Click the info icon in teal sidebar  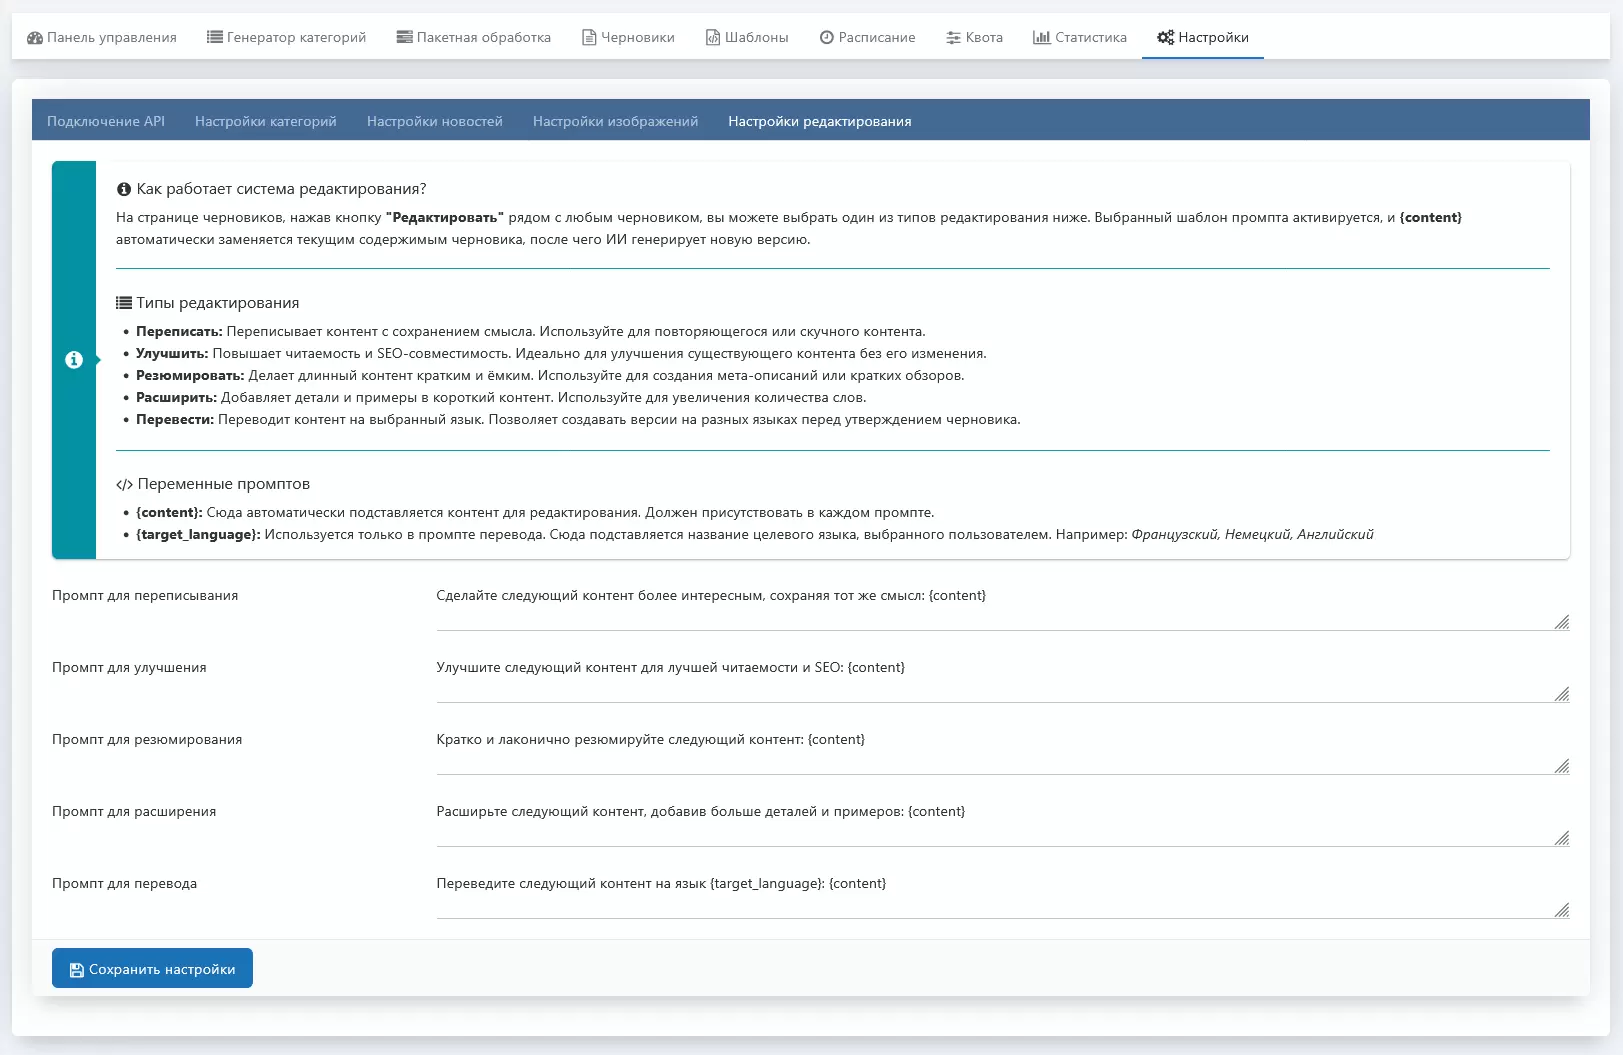click(74, 360)
